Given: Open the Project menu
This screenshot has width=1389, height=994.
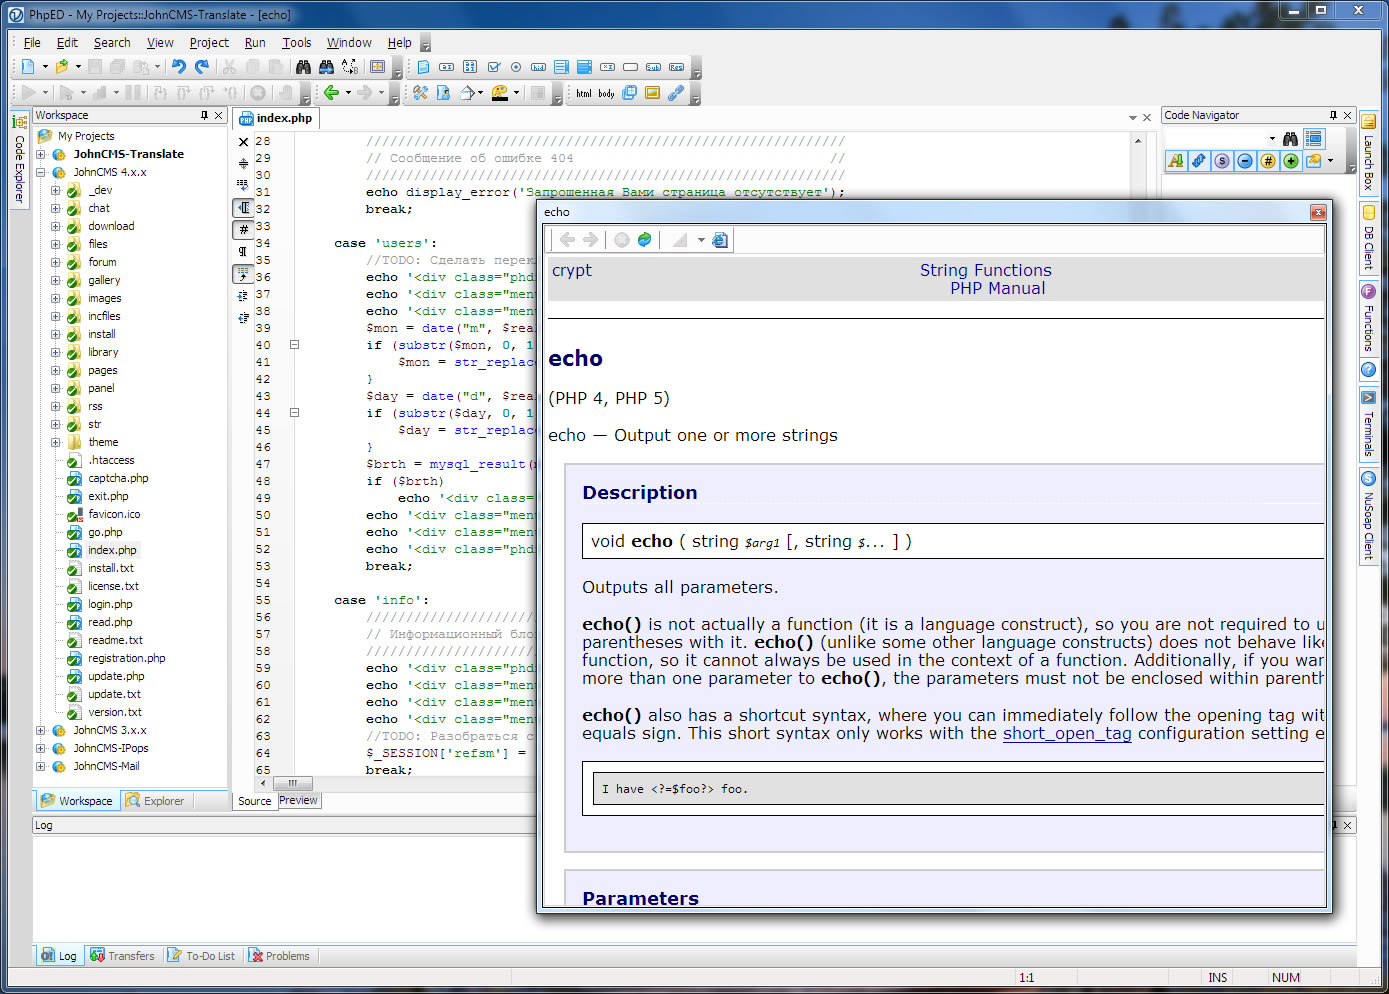Looking at the screenshot, I should [209, 43].
